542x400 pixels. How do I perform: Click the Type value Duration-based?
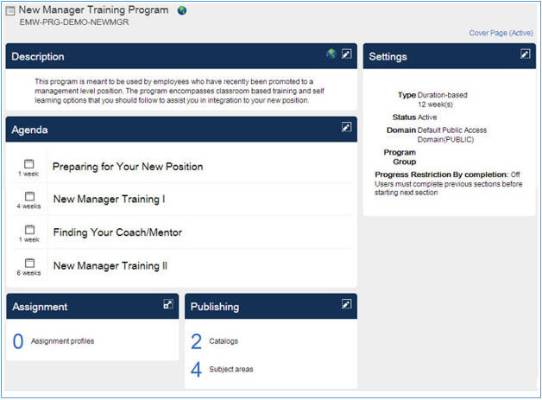[442, 95]
